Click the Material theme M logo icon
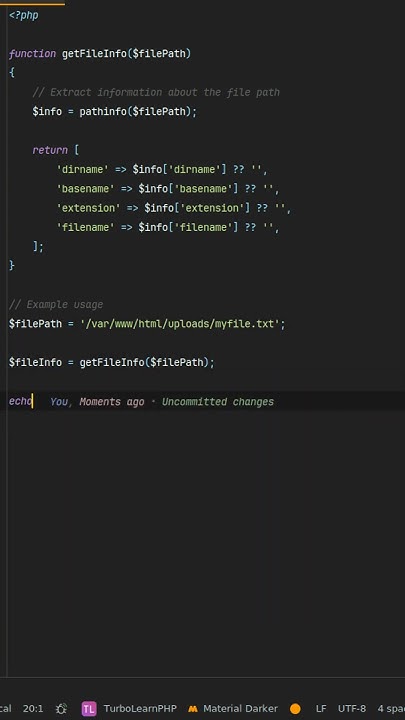 coord(193,709)
